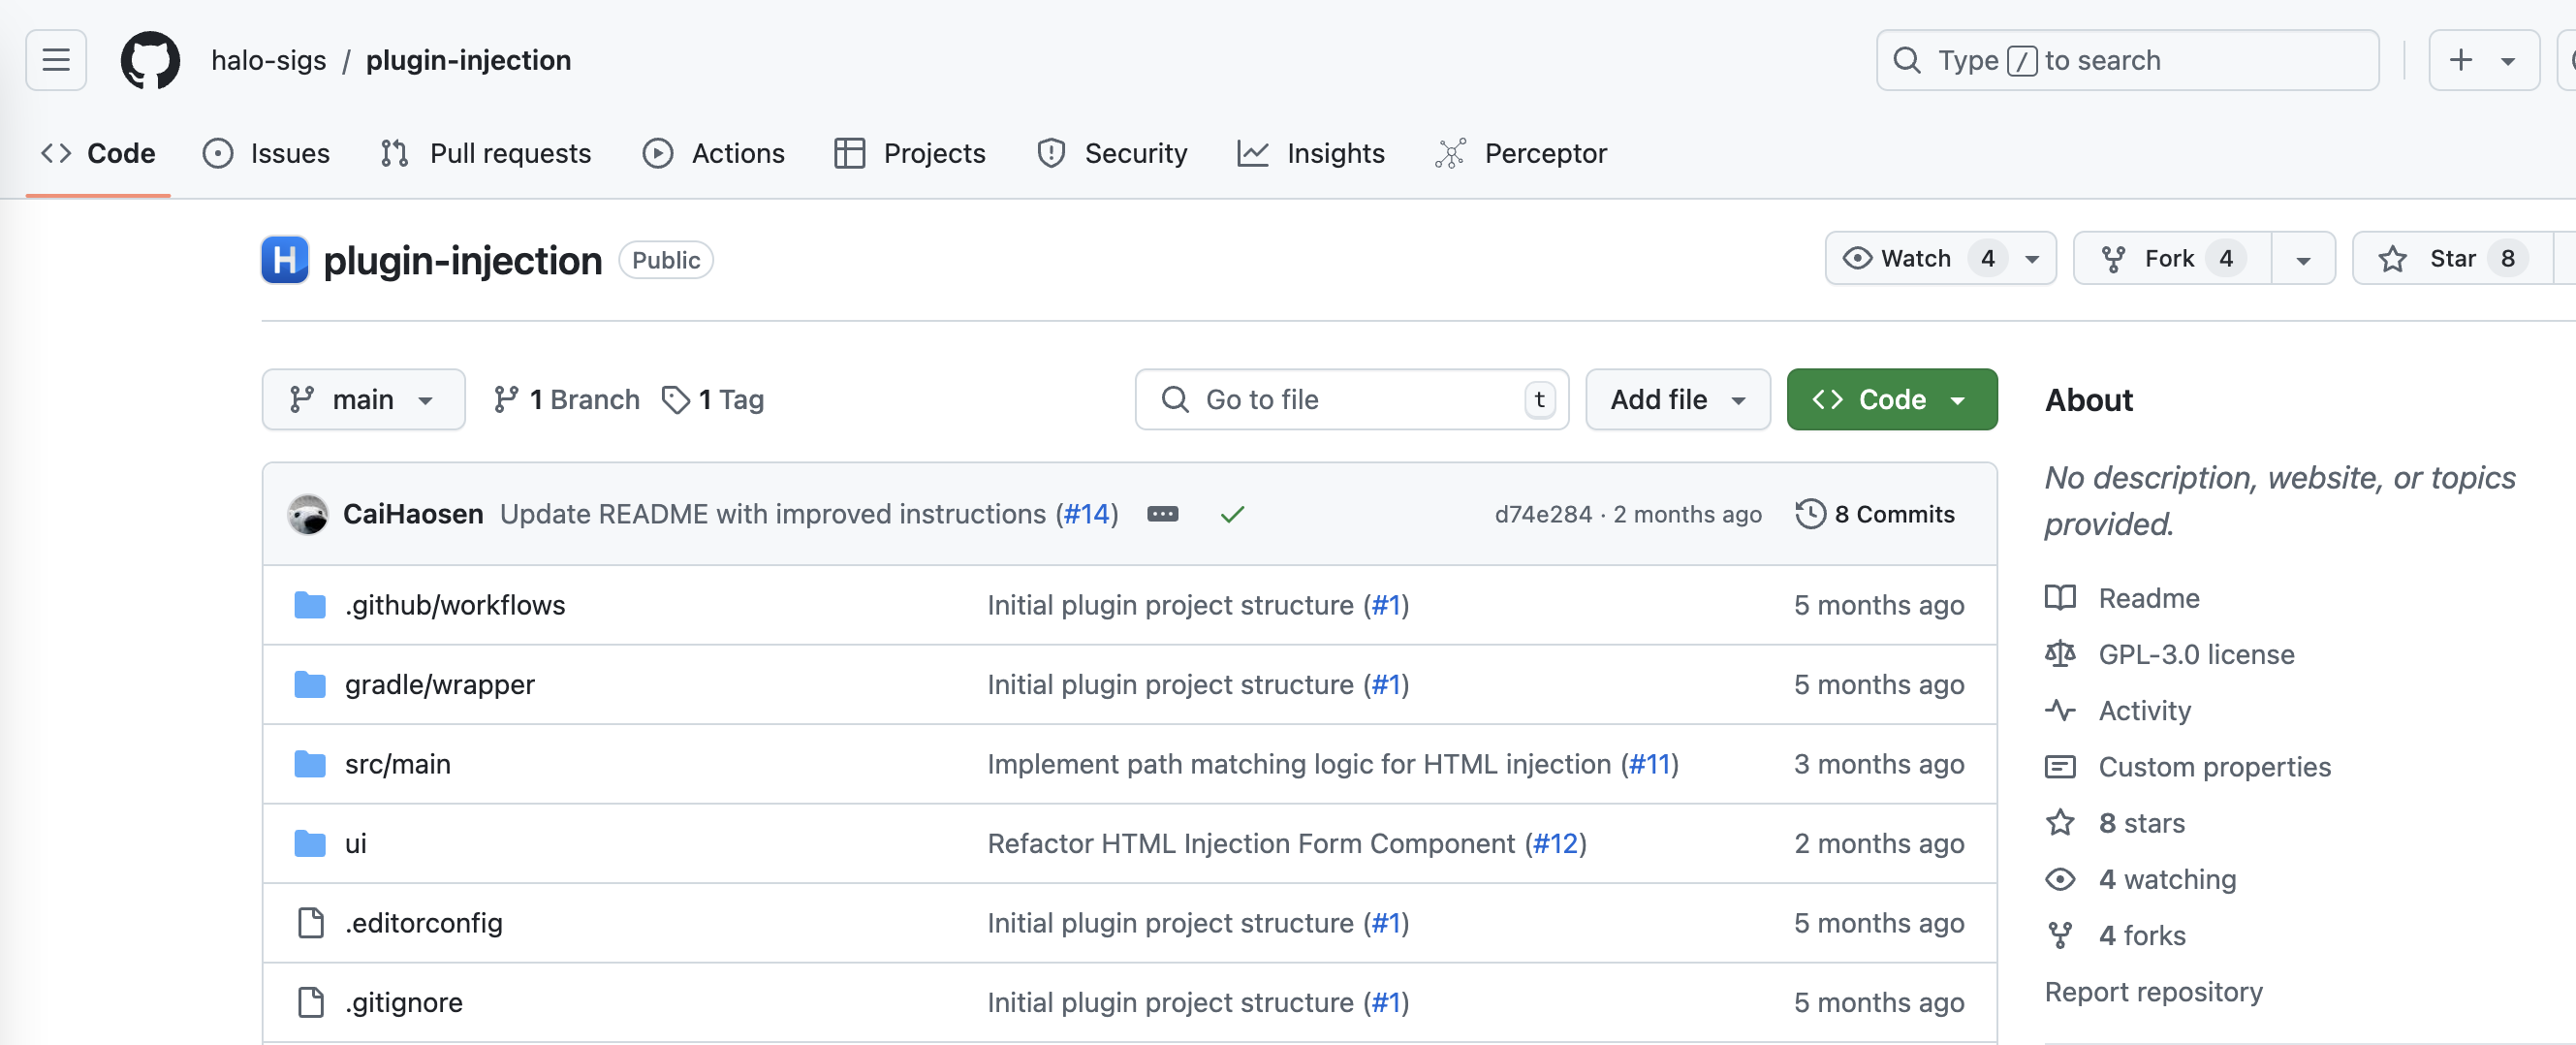Open the Readme link in About

(x=2148, y=598)
